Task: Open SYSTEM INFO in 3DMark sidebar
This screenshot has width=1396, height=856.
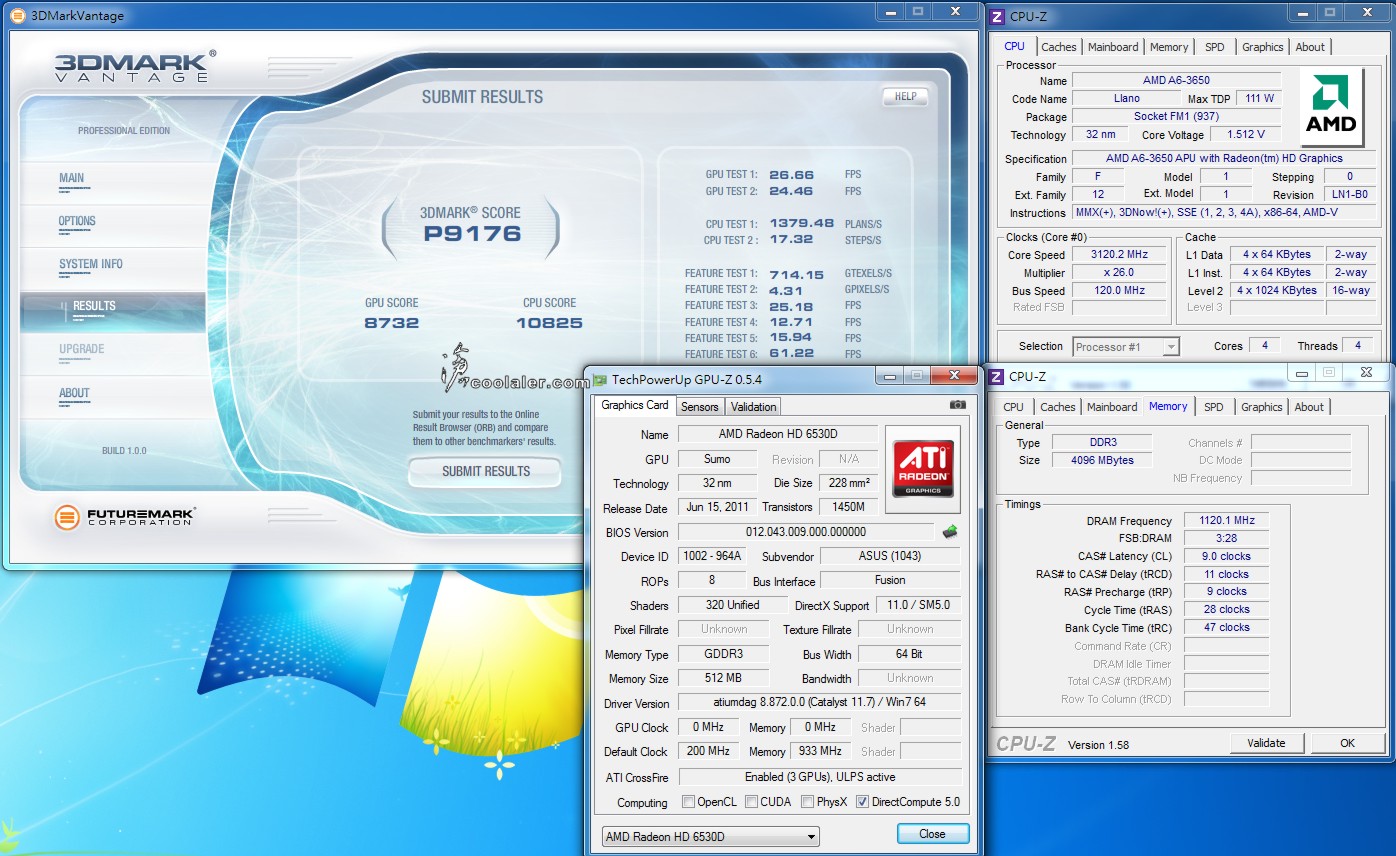Action: coord(91,265)
